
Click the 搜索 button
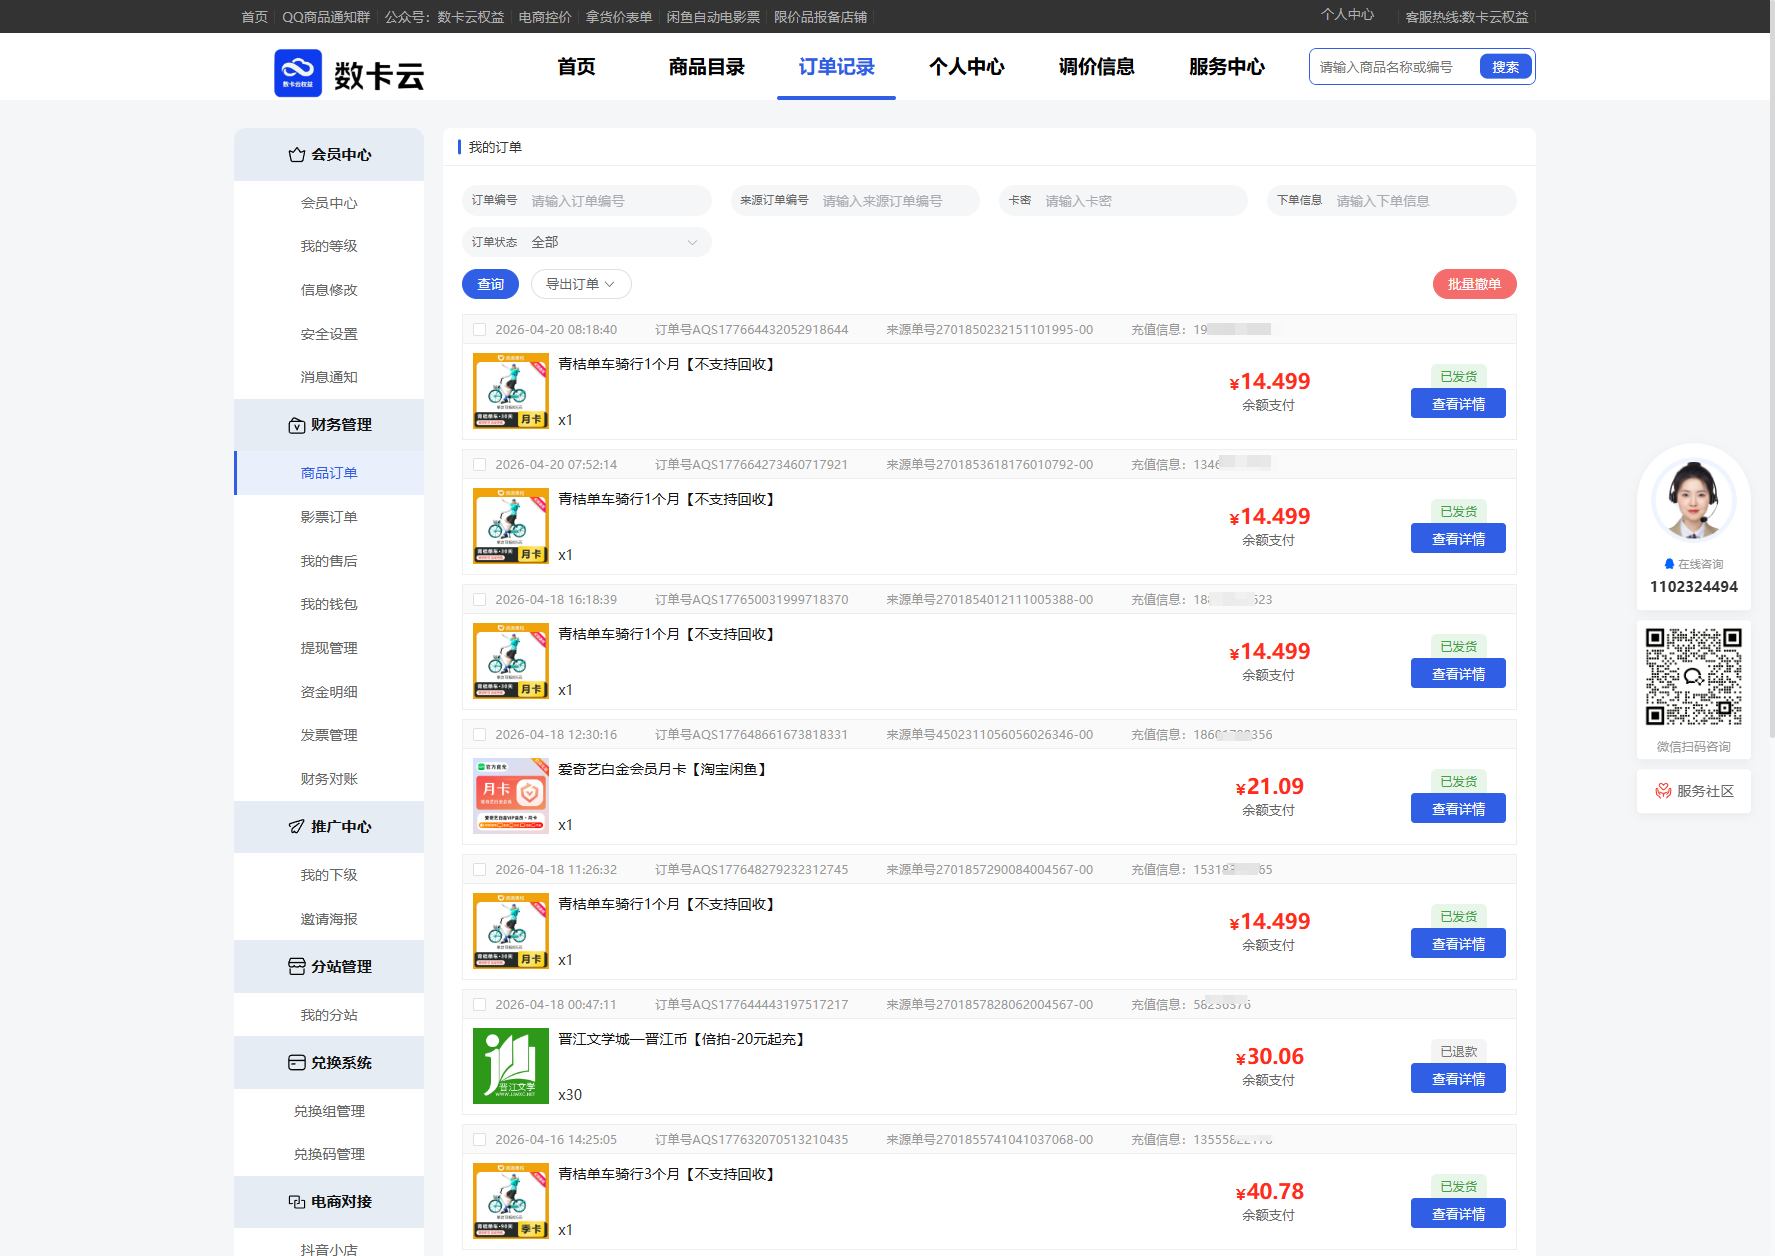click(x=1506, y=67)
